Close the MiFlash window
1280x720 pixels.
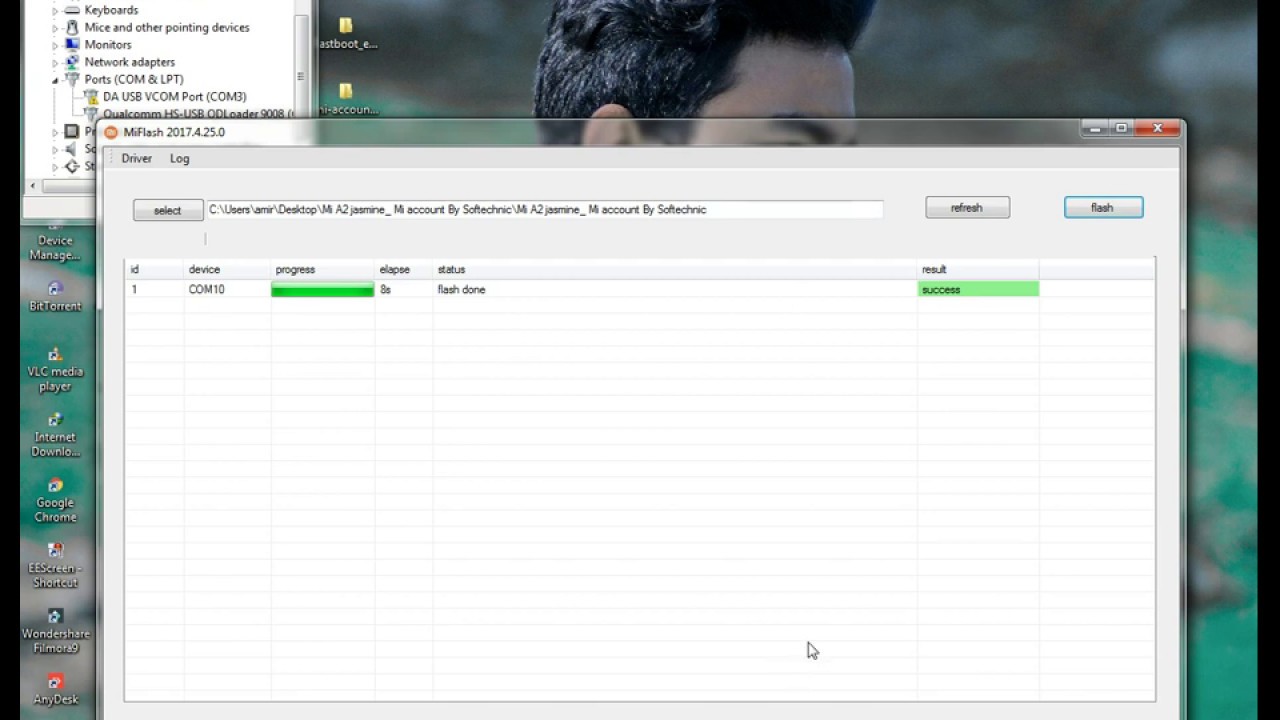pyautogui.click(x=1157, y=128)
